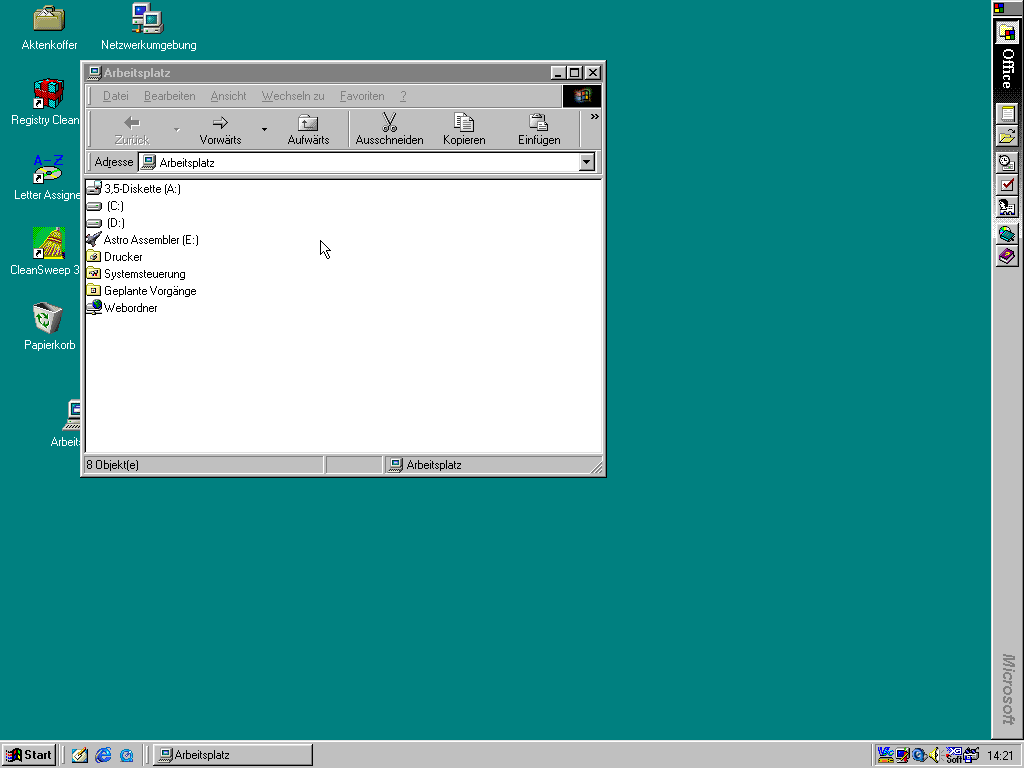Open the Wechseln zu menu

coord(293,96)
